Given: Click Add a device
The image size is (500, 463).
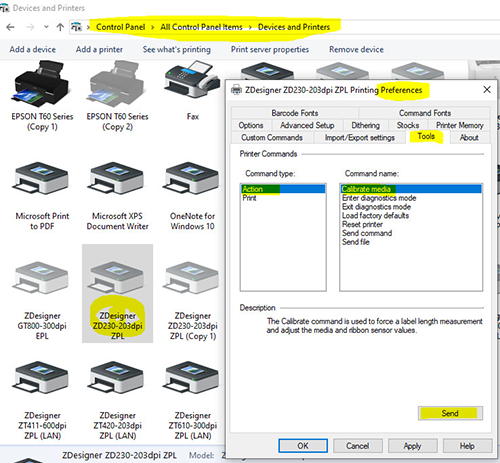Looking at the screenshot, I should (x=32, y=49).
